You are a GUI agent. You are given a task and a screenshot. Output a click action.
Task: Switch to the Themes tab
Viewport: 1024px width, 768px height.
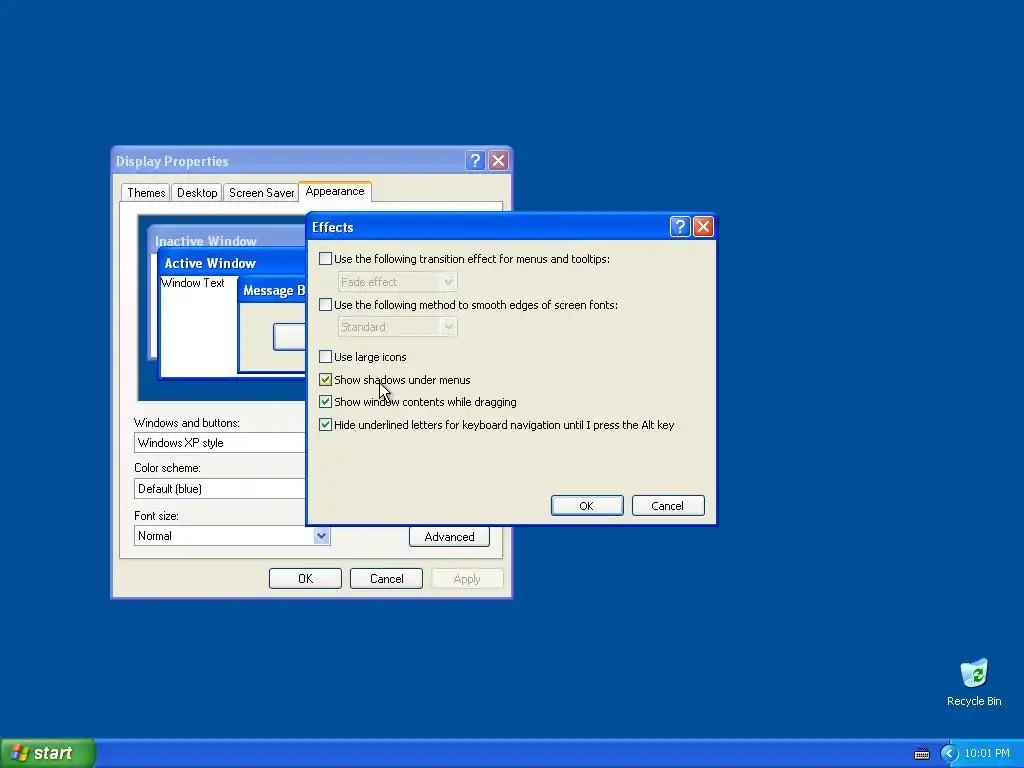point(146,193)
